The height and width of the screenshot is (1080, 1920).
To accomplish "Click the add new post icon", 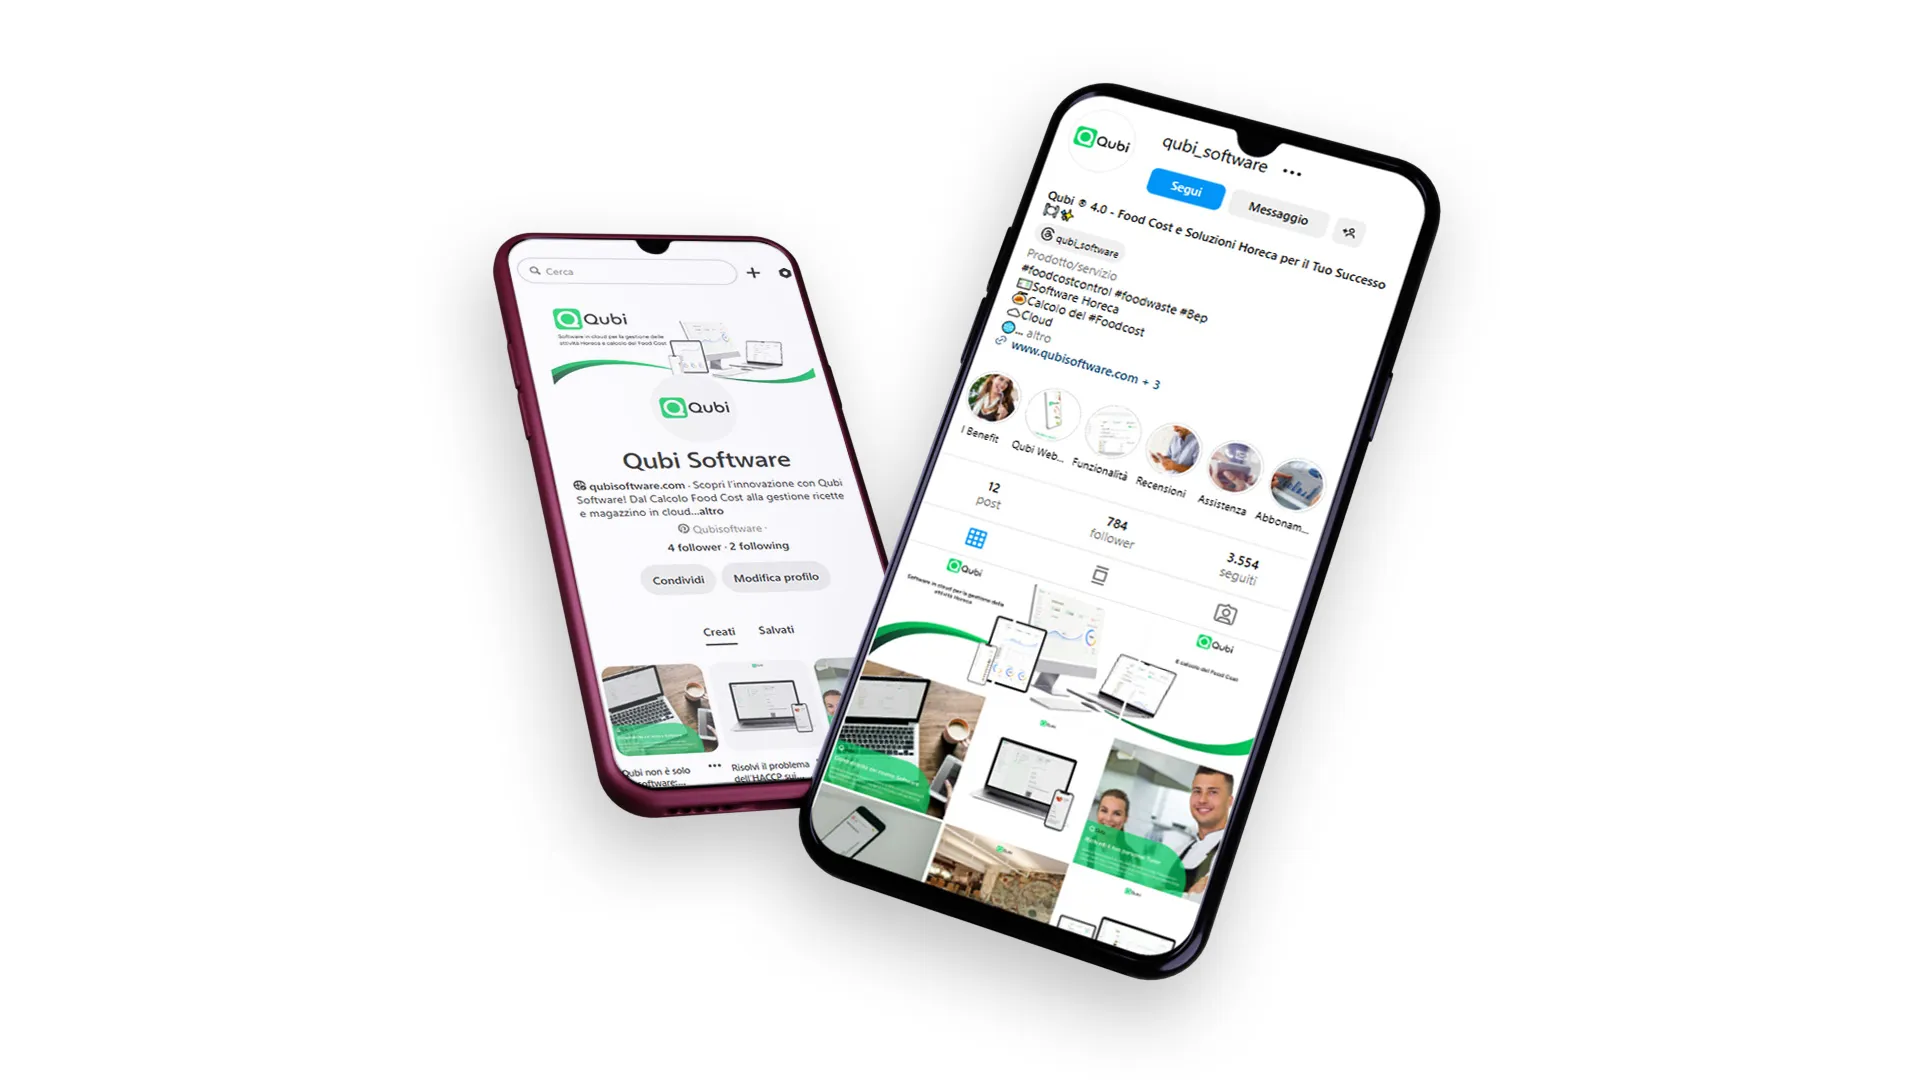I will pyautogui.click(x=754, y=272).
